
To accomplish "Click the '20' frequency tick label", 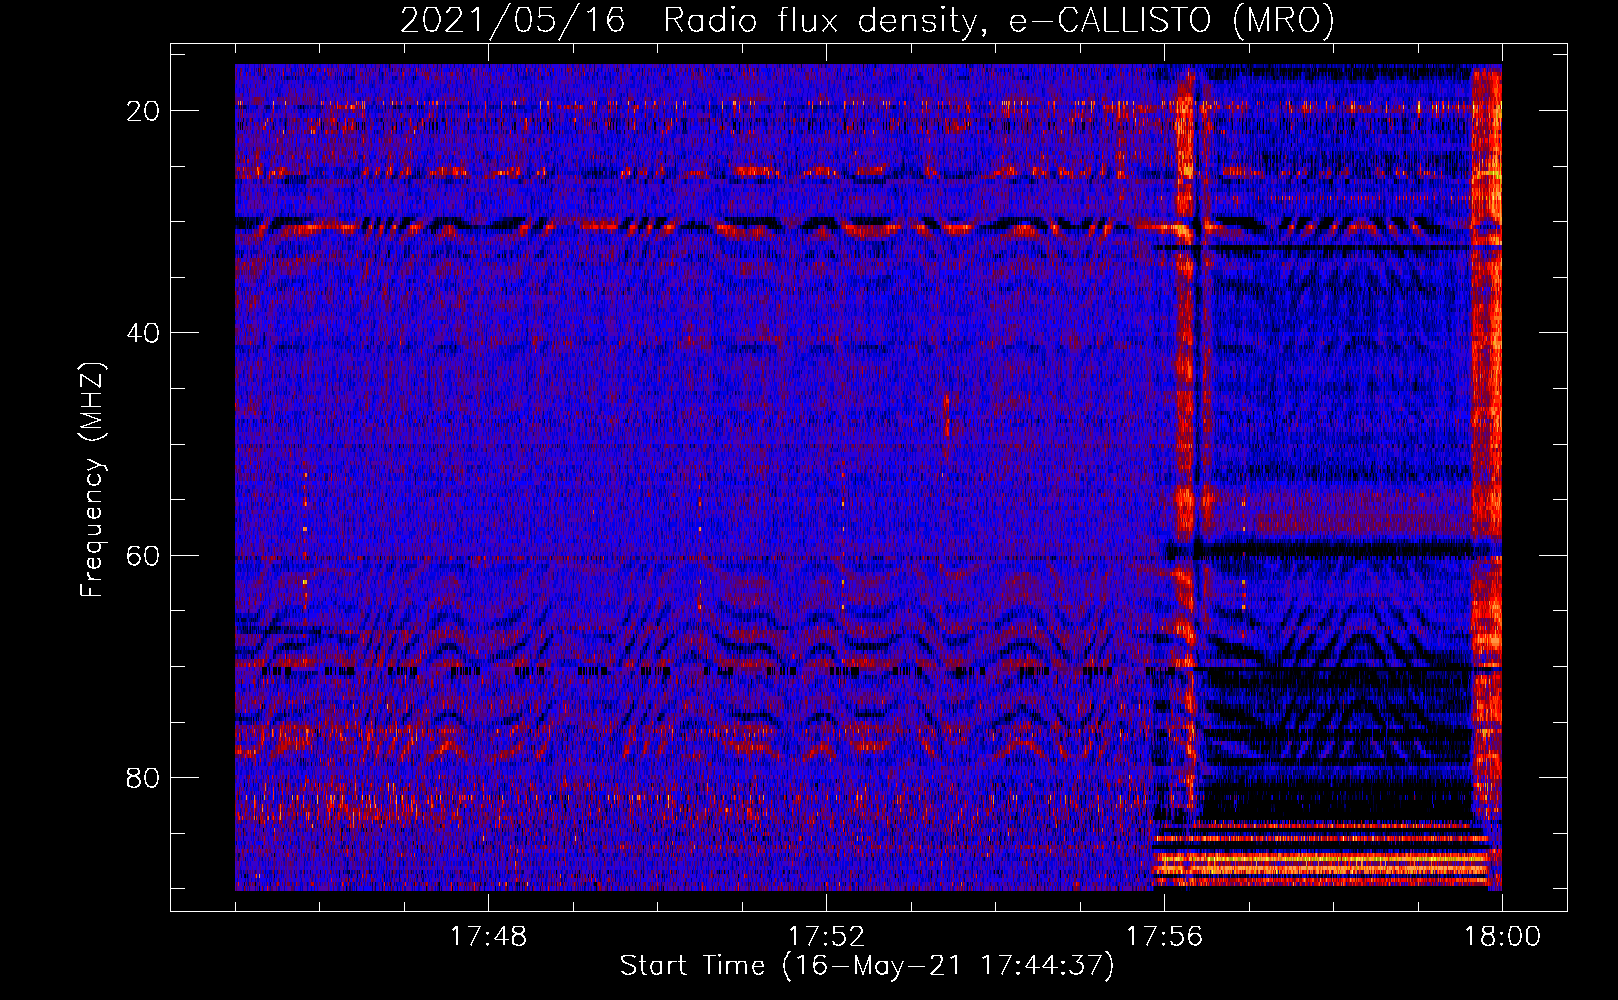I will click(x=144, y=110).
